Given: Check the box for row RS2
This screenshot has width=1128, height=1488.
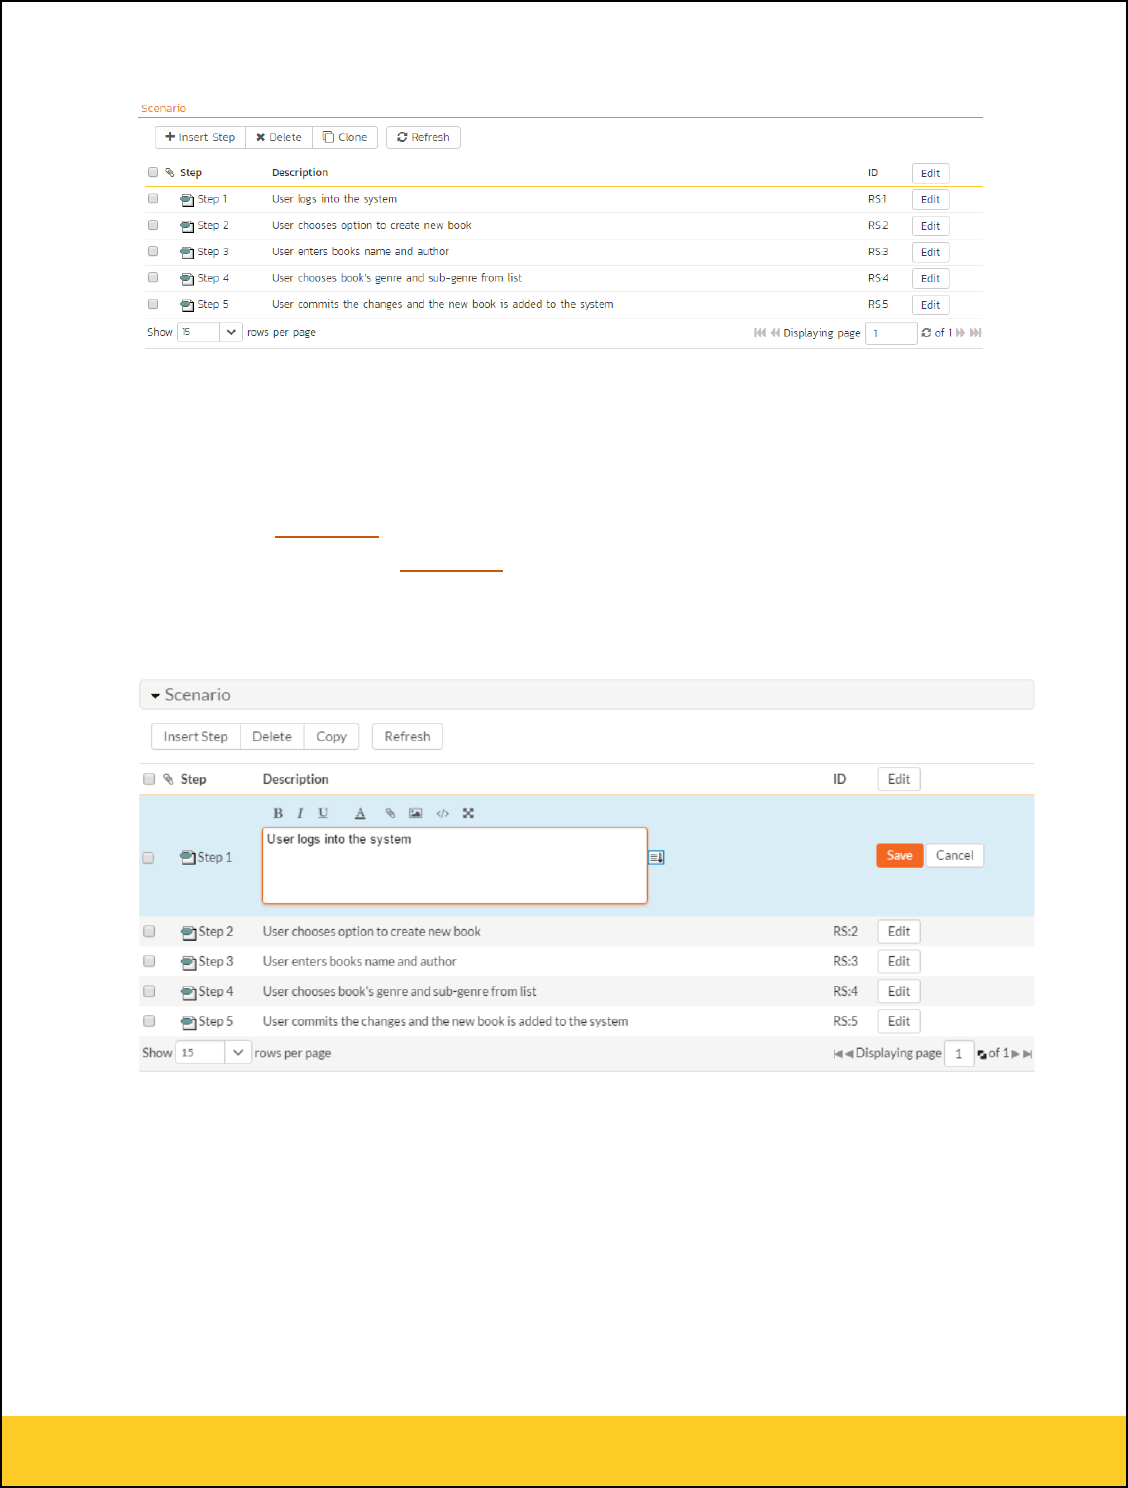Looking at the screenshot, I should (x=153, y=225).
